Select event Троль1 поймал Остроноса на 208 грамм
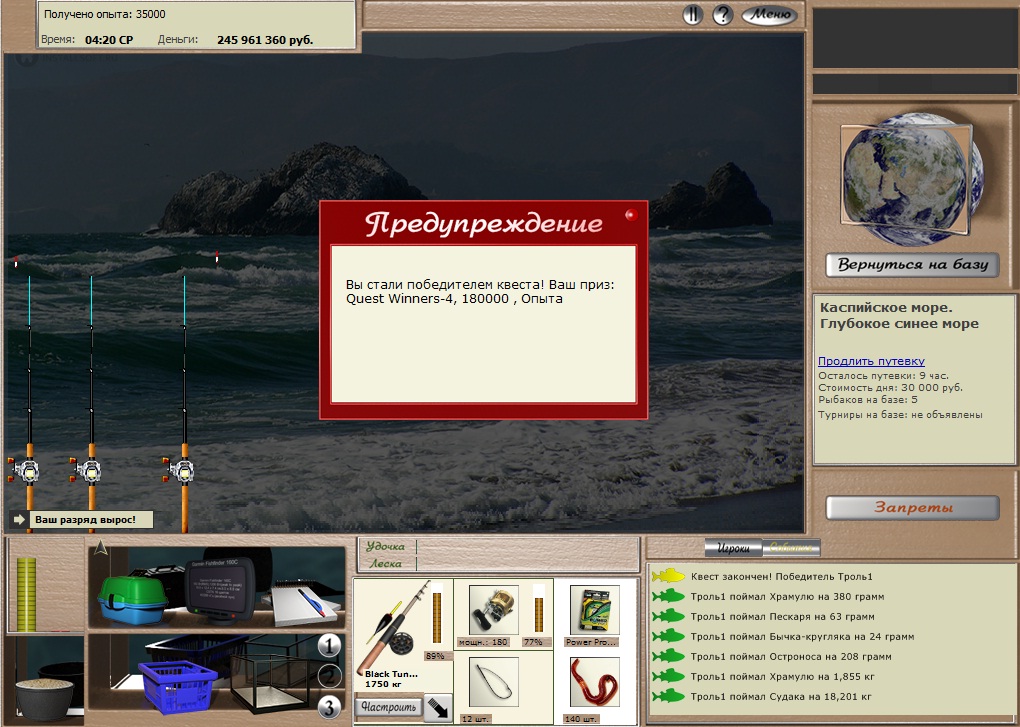Image resolution: width=1020 pixels, height=727 pixels. coord(791,657)
